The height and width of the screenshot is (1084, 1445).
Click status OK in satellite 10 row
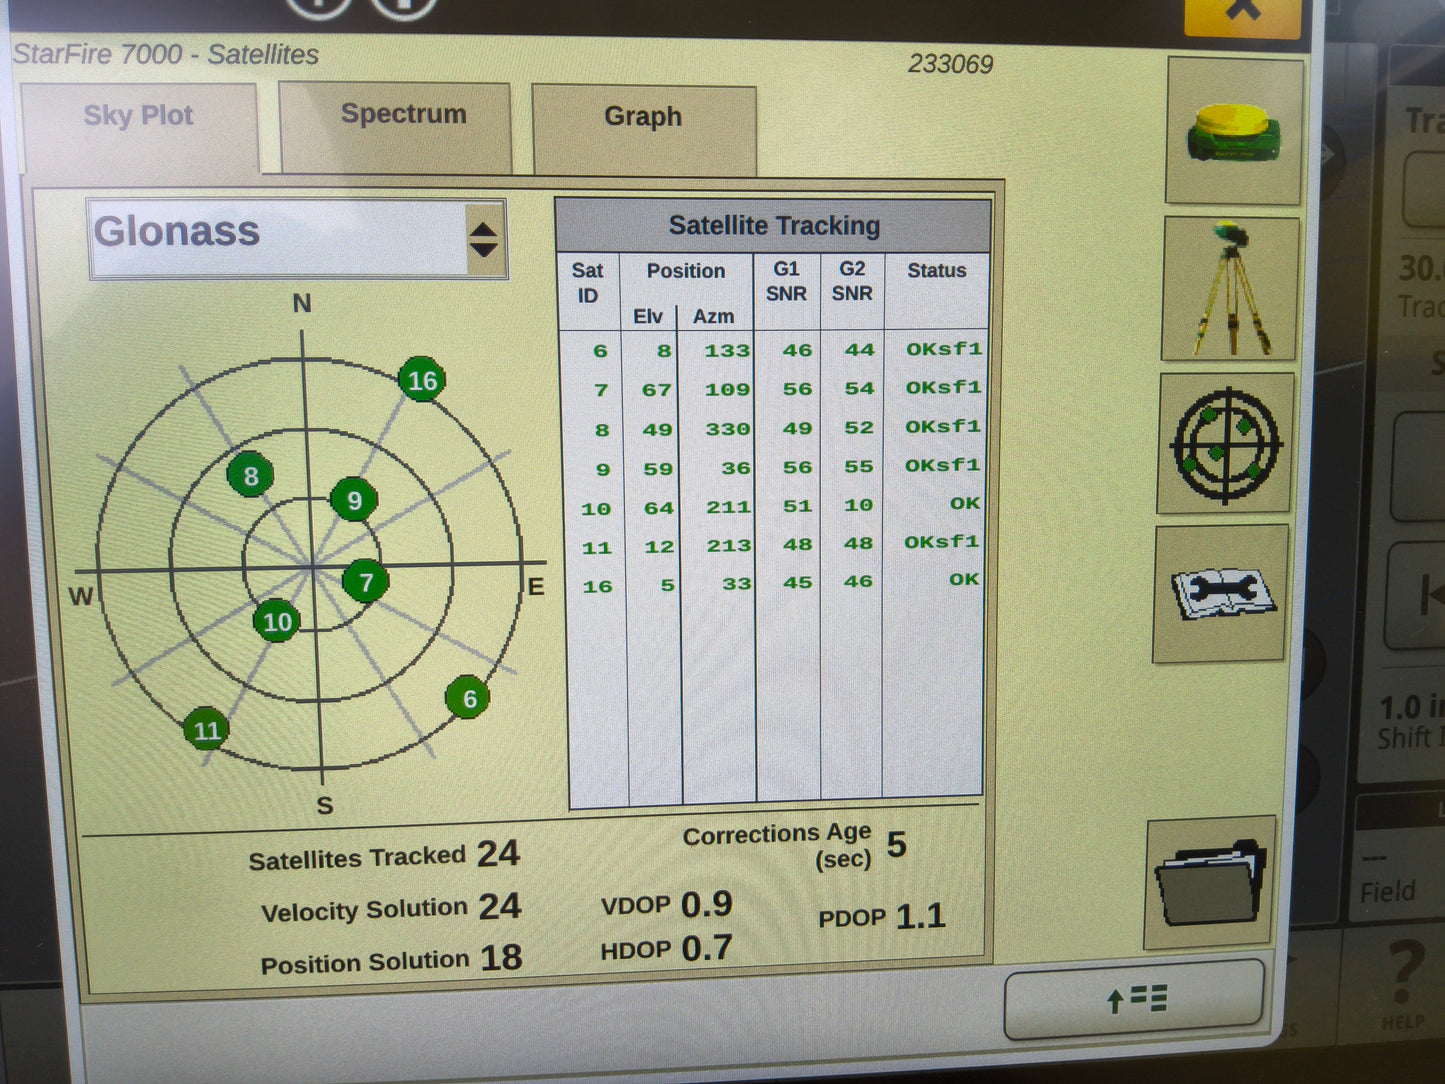point(965,503)
